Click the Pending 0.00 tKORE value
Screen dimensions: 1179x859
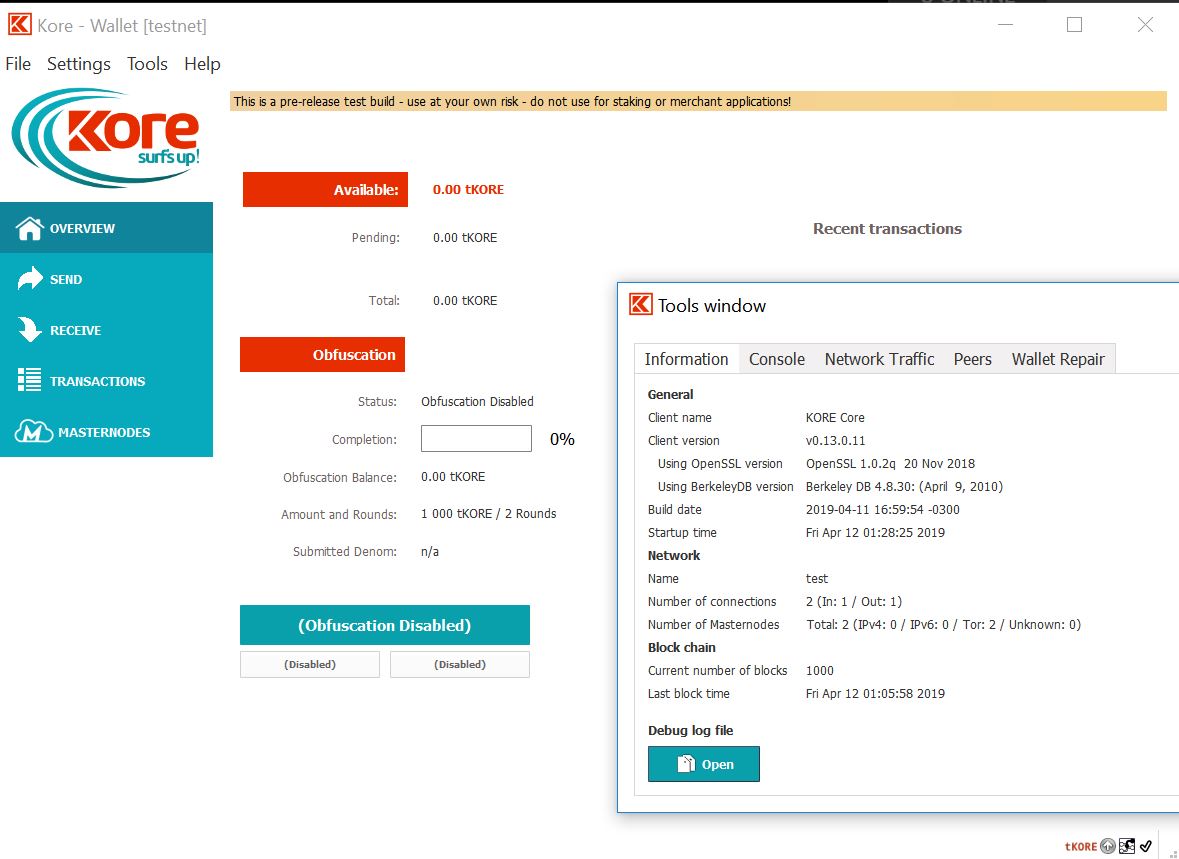pos(465,238)
